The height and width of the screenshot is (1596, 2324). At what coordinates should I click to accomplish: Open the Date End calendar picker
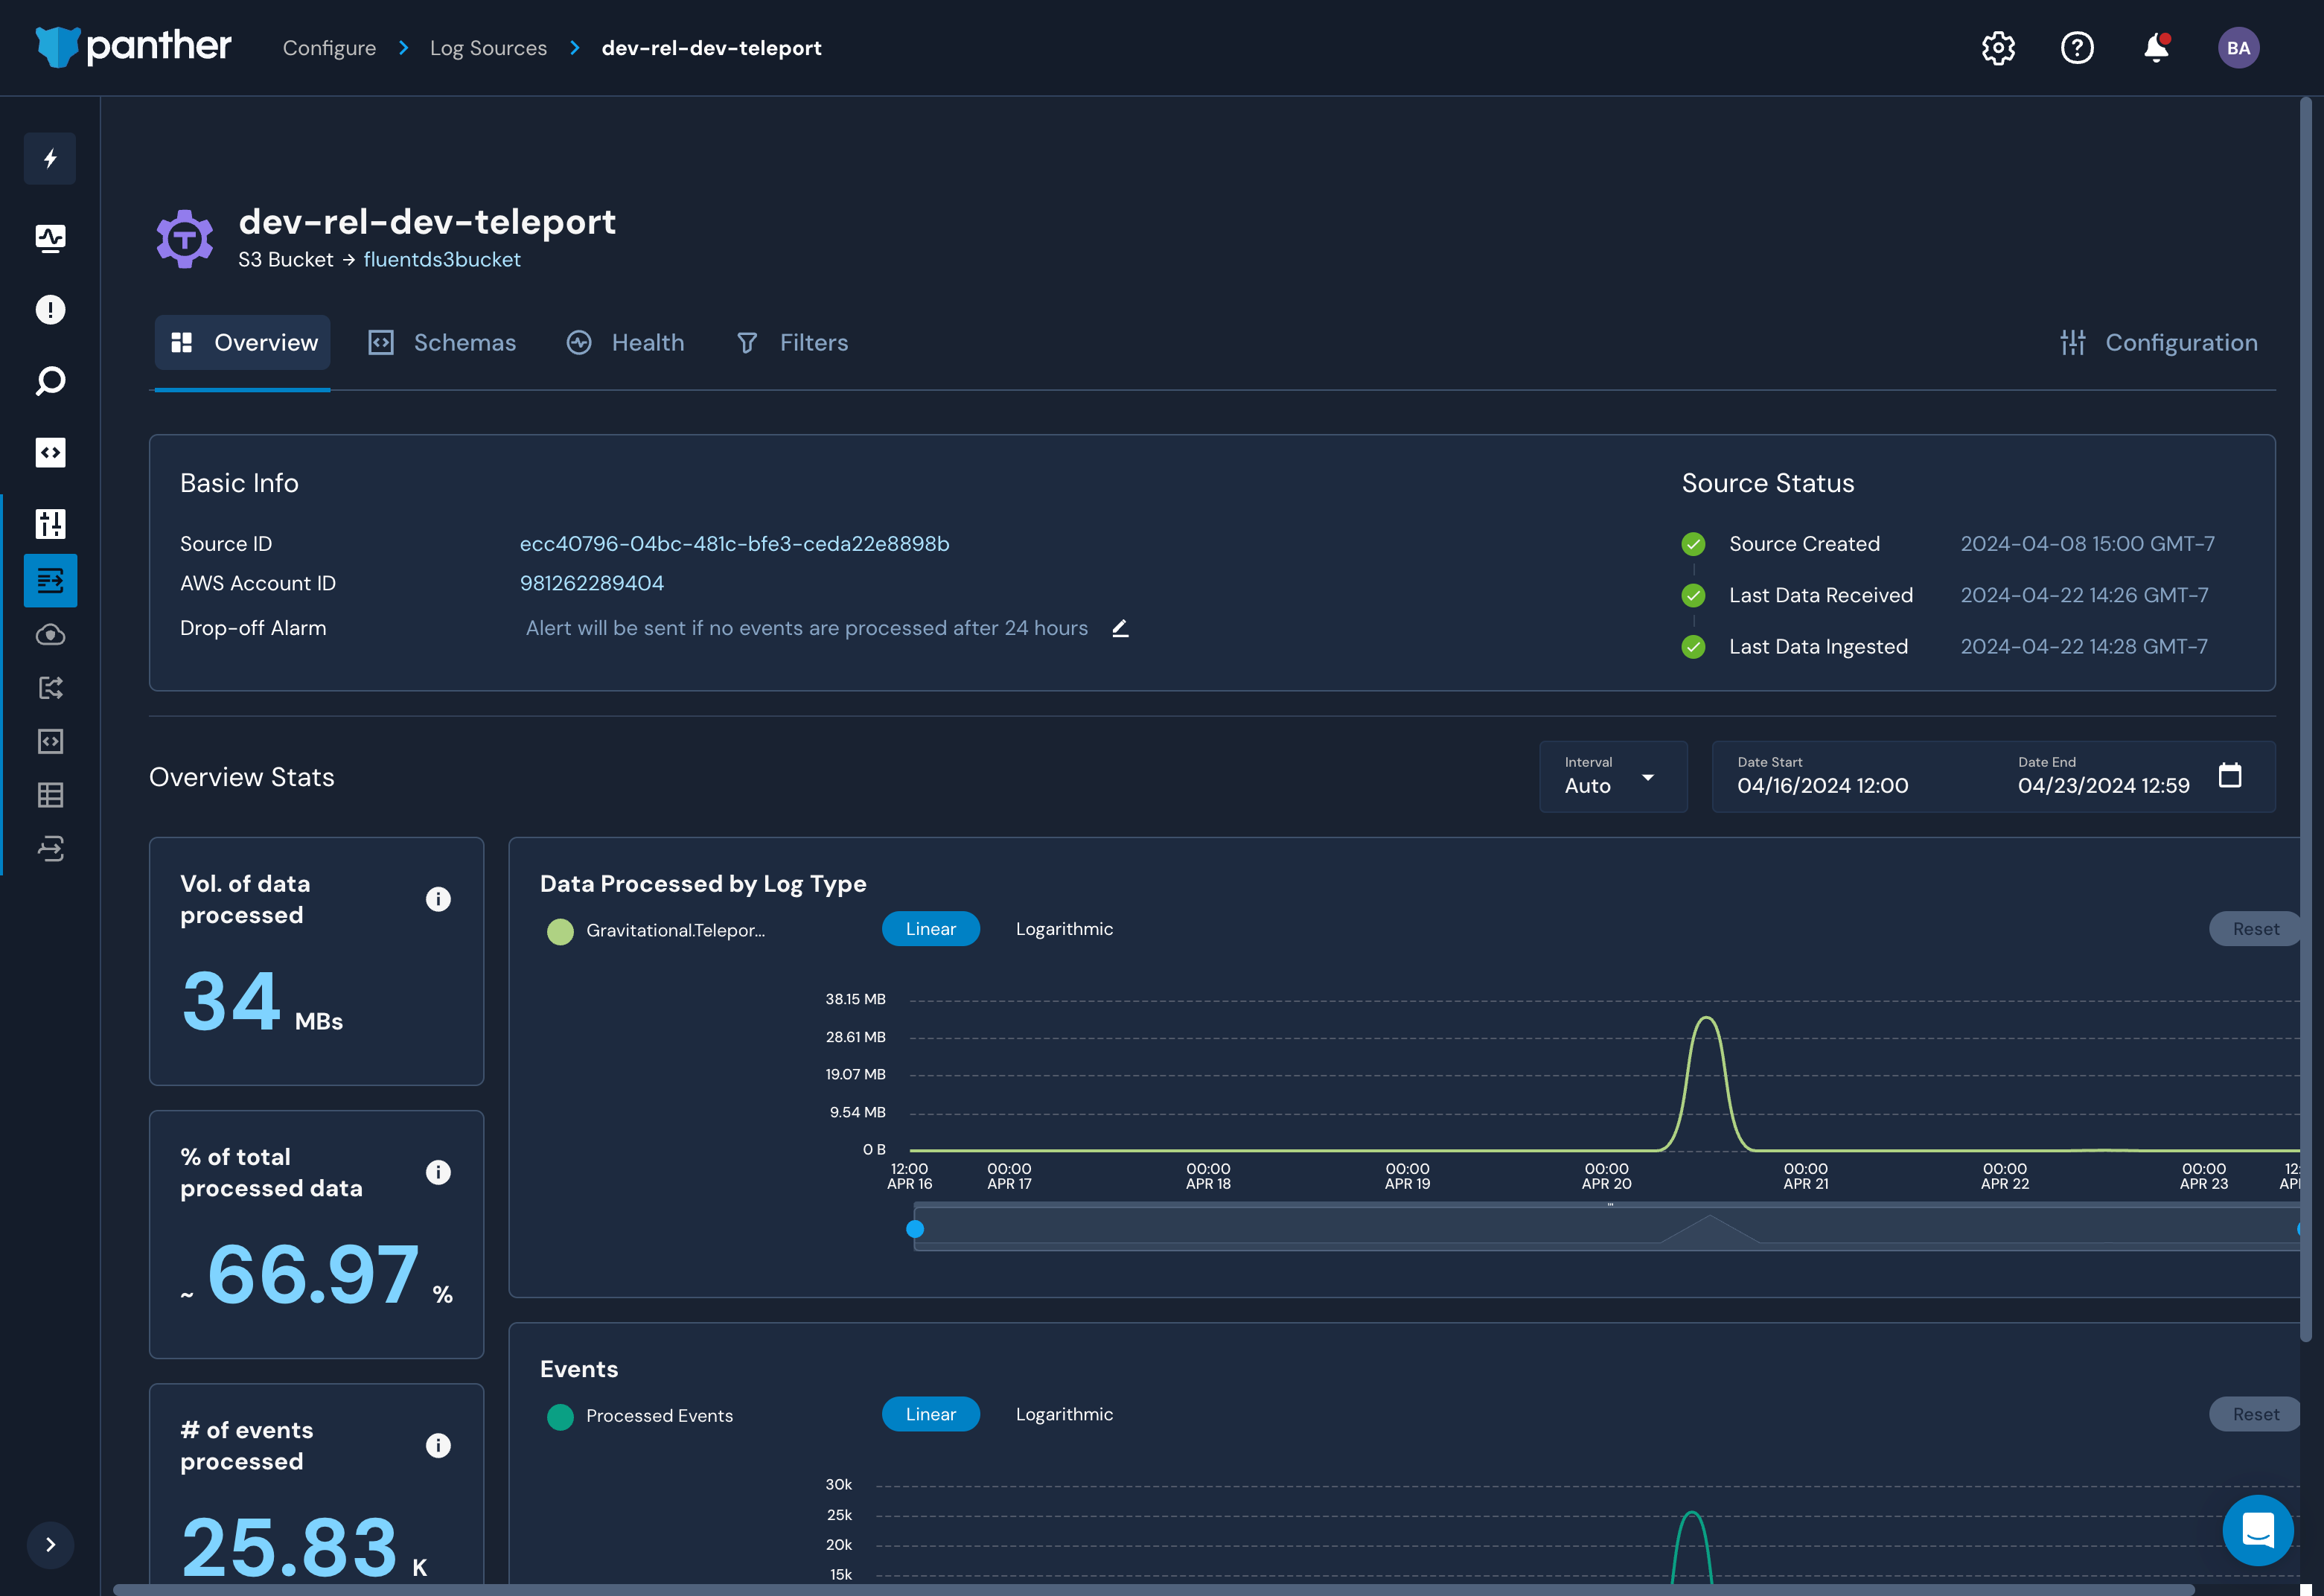(2231, 775)
